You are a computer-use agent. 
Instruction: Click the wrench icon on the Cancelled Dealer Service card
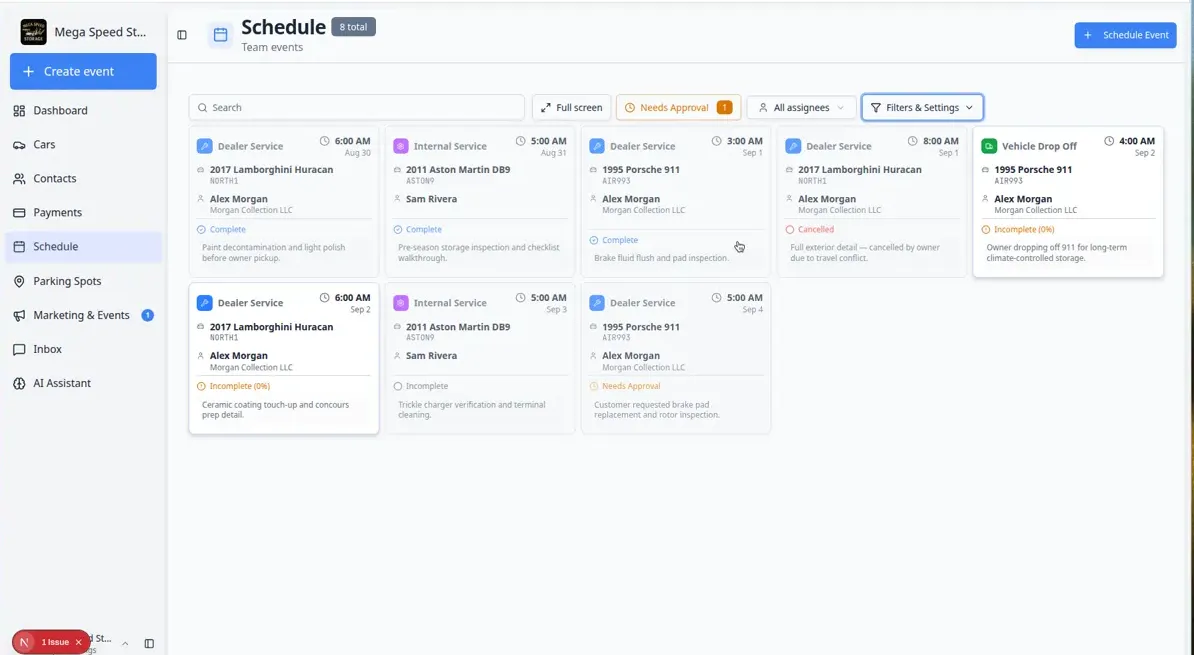tap(793, 145)
